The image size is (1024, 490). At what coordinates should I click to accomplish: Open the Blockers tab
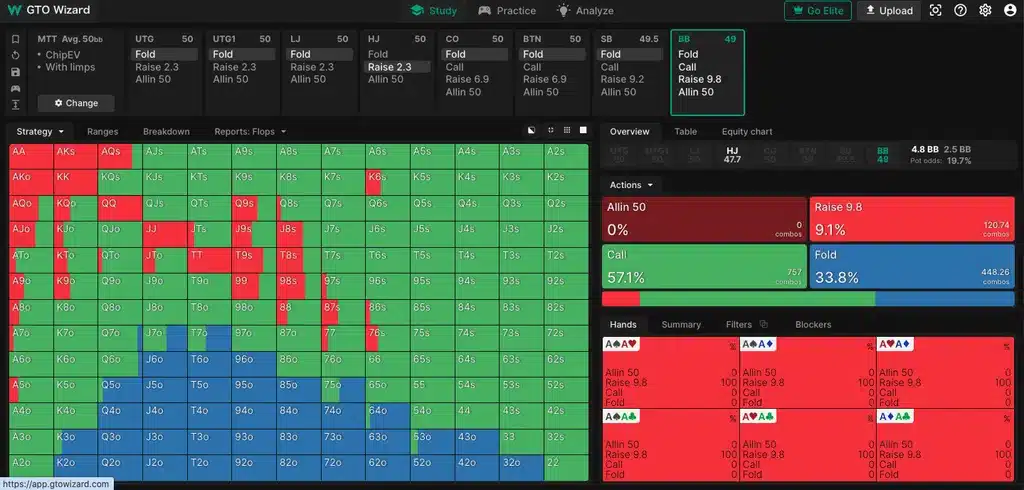(x=813, y=325)
